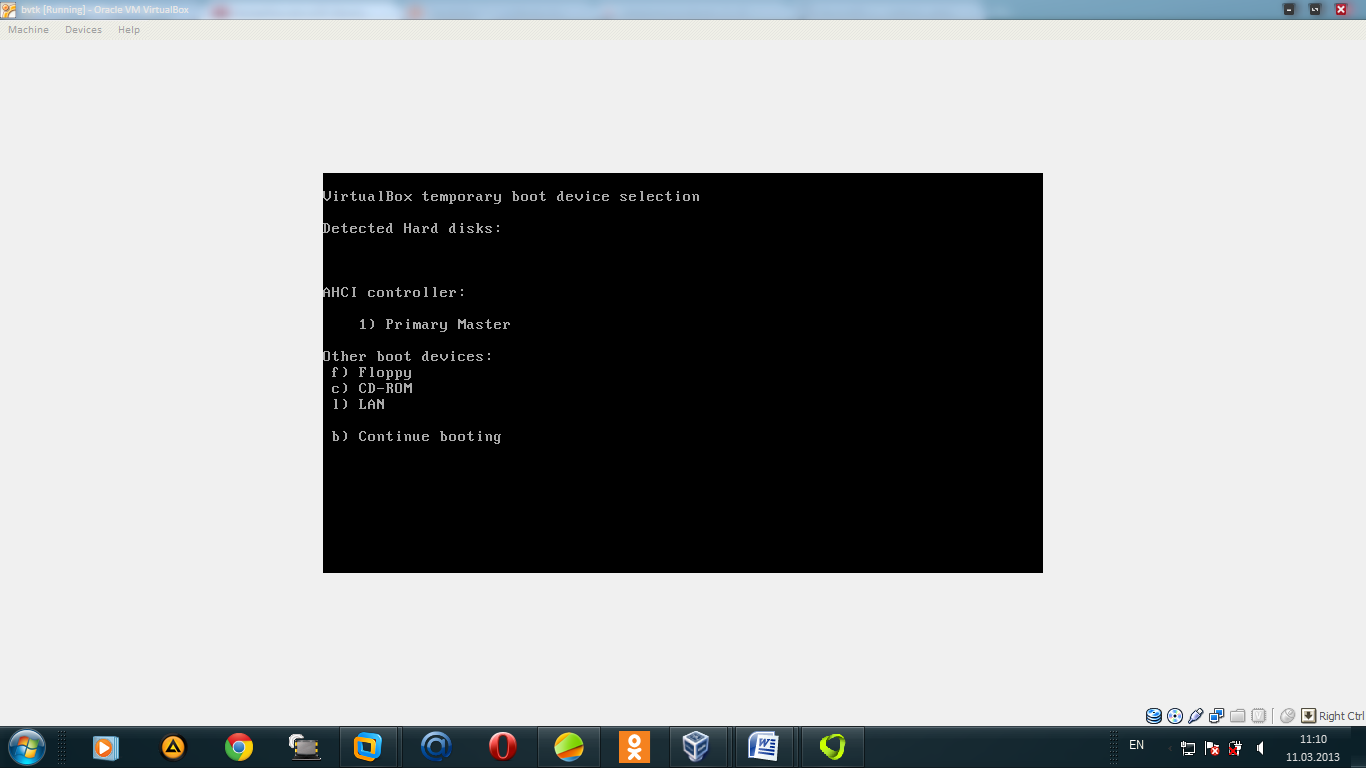Restore down the VirtualBox window
The image size is (1366, 768).
coord(1315,9)
